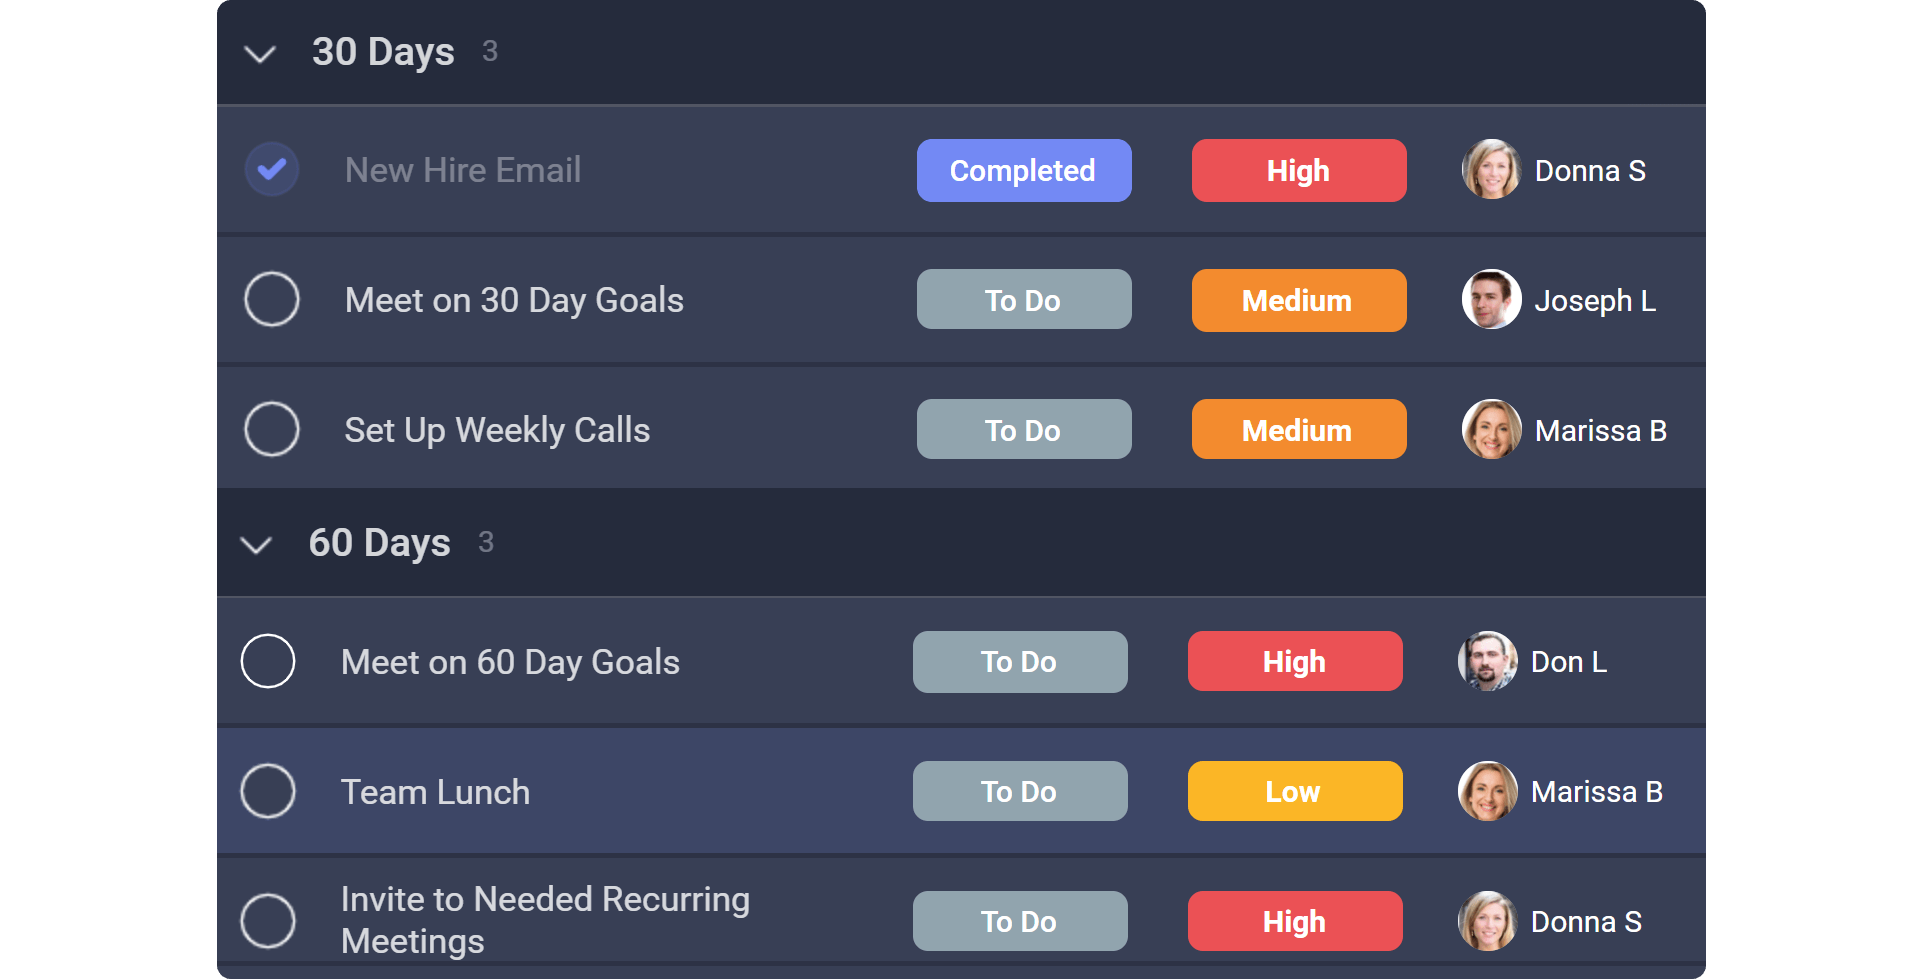Change the To Do status of Team Lunch
The height and width of the screenshot is (979, 1920).
click(x=1019, y=791)
